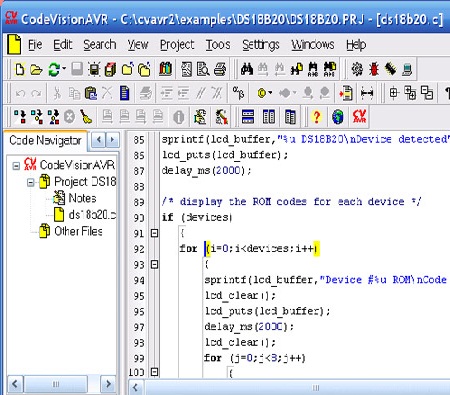Collapse code fold at line 93
The width and height of the screenshot is (450, 395).
click(154, 265)
